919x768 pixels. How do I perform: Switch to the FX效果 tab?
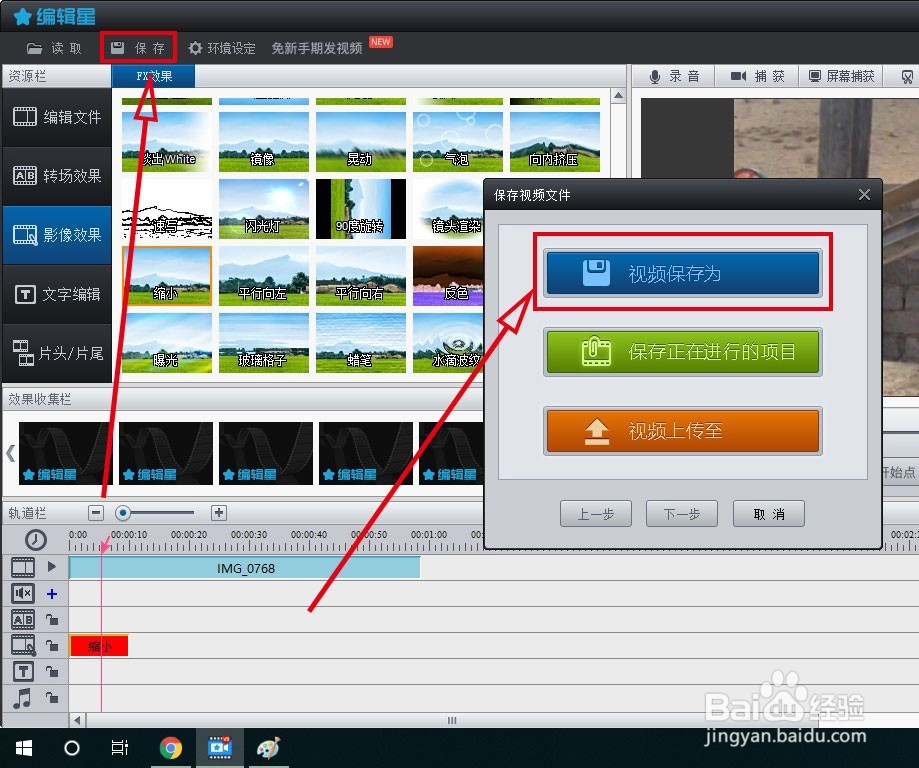pos(154,76)
